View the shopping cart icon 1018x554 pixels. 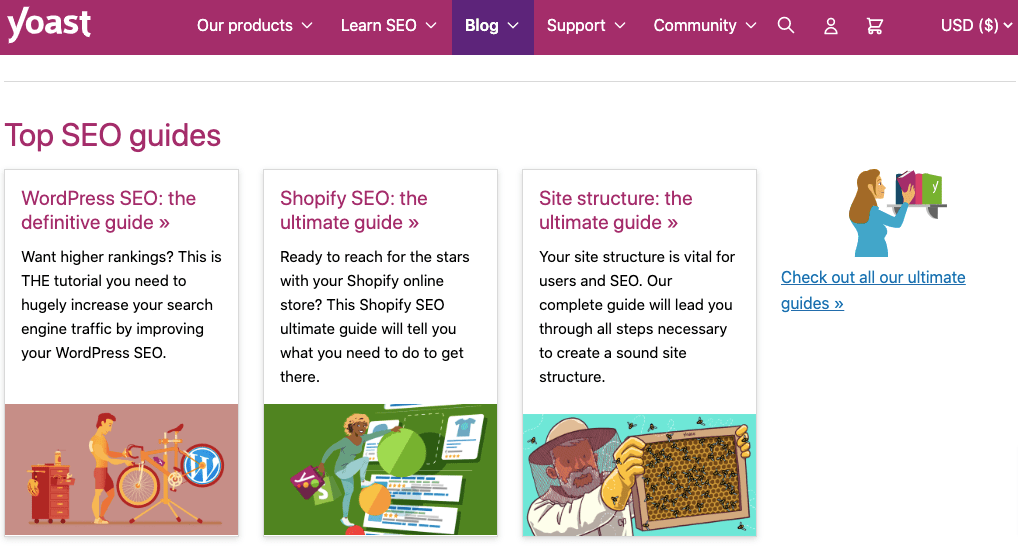(x=875, y=26)
